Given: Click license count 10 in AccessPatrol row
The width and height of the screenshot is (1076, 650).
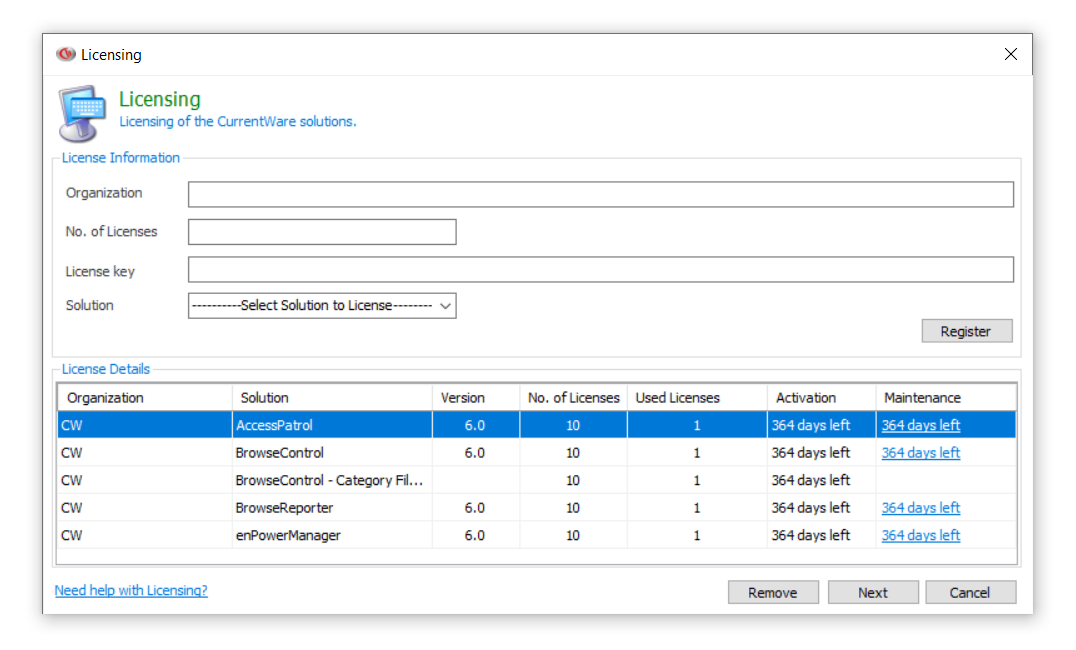Looking at the screenshot, I should click(x=573, y=426).
